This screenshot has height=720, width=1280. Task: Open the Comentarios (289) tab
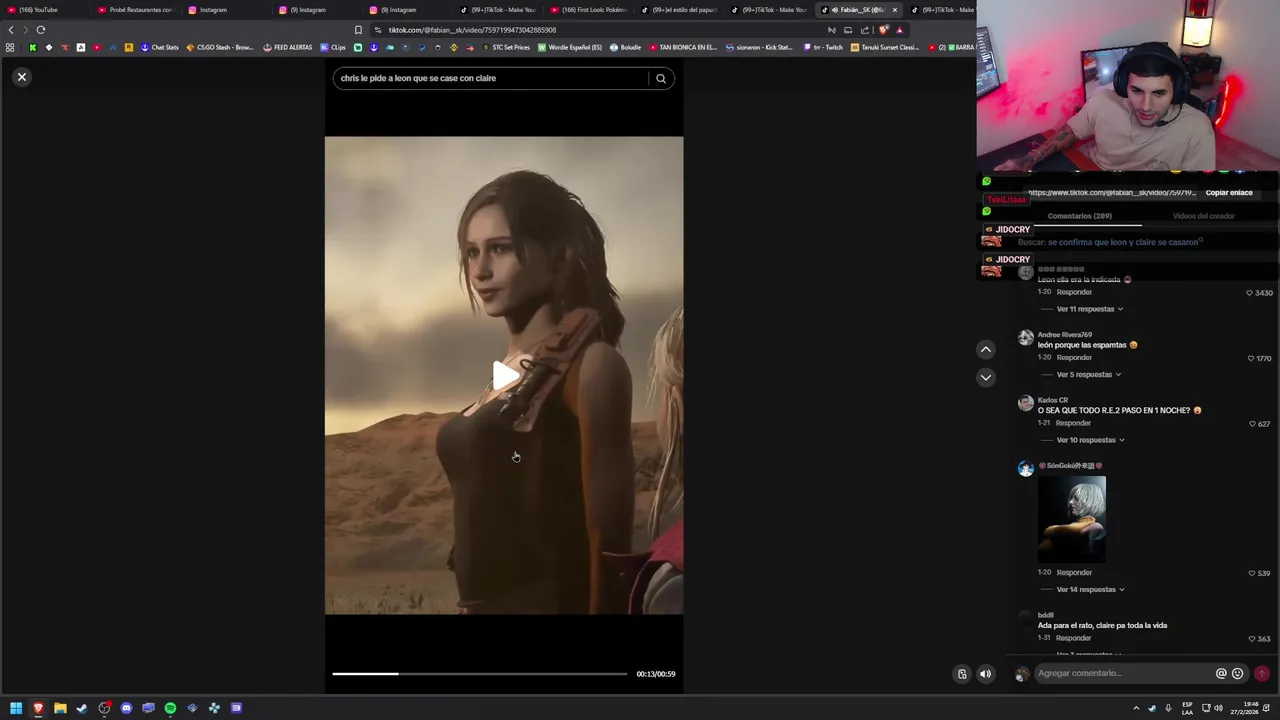(1080, 216)
